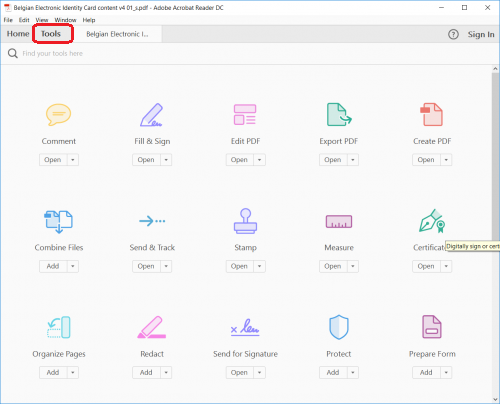The width and height of the screenshot is (500, 404).
Task: Select the Stamp tool icon
Action: point(245,221)
